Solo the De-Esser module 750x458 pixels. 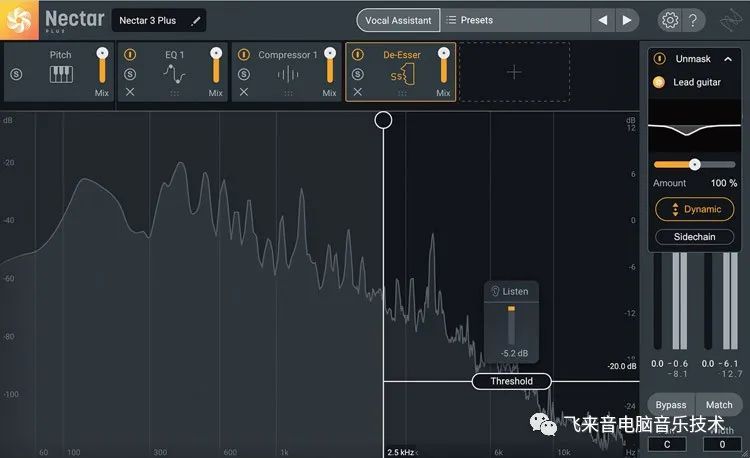coord(357,74)
